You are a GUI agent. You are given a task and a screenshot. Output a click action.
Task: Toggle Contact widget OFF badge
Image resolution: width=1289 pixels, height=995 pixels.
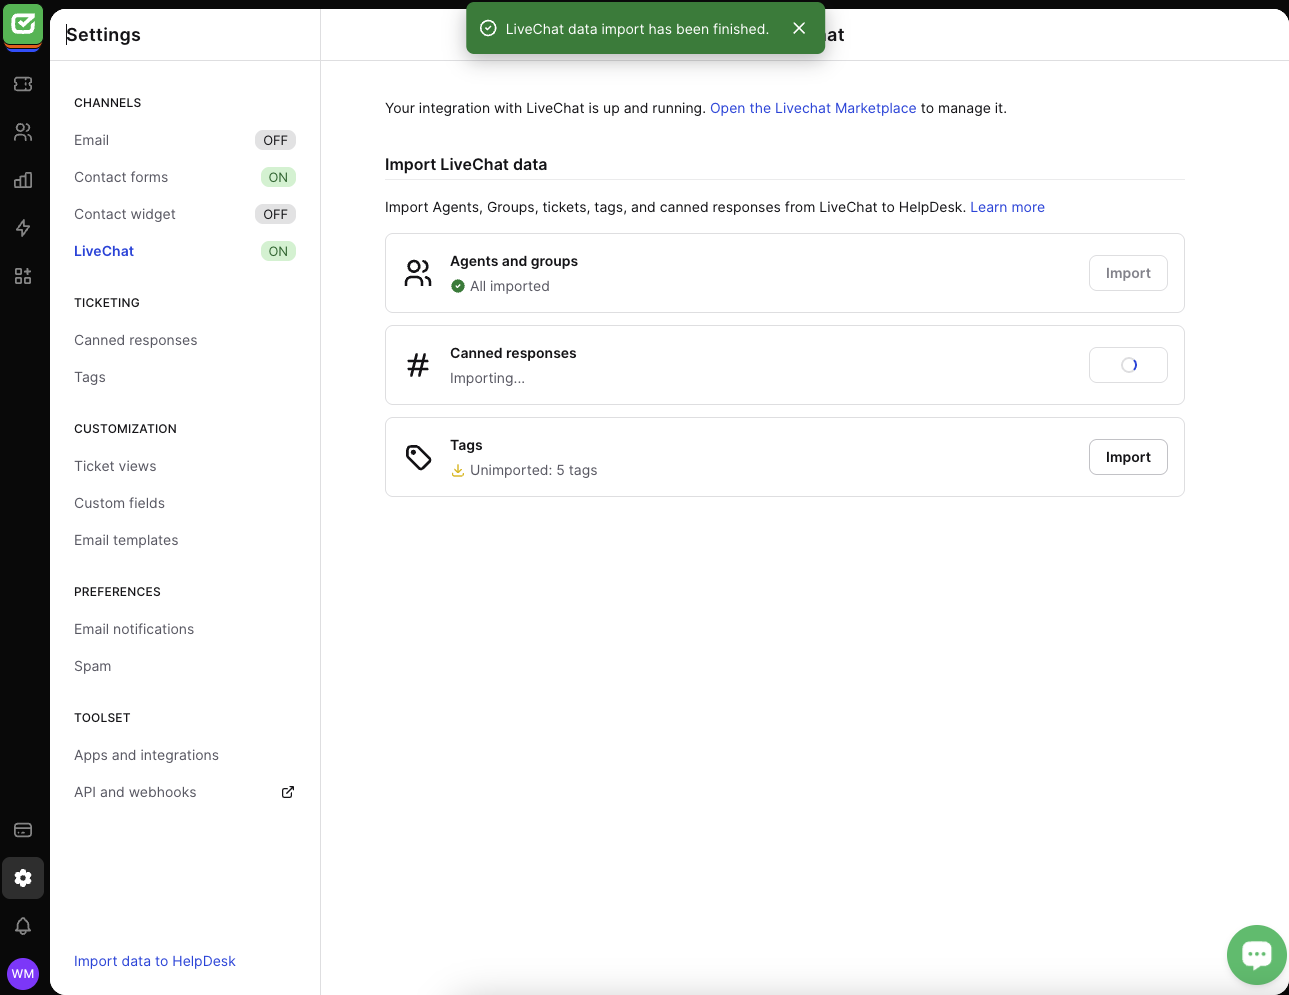point(275,214)
